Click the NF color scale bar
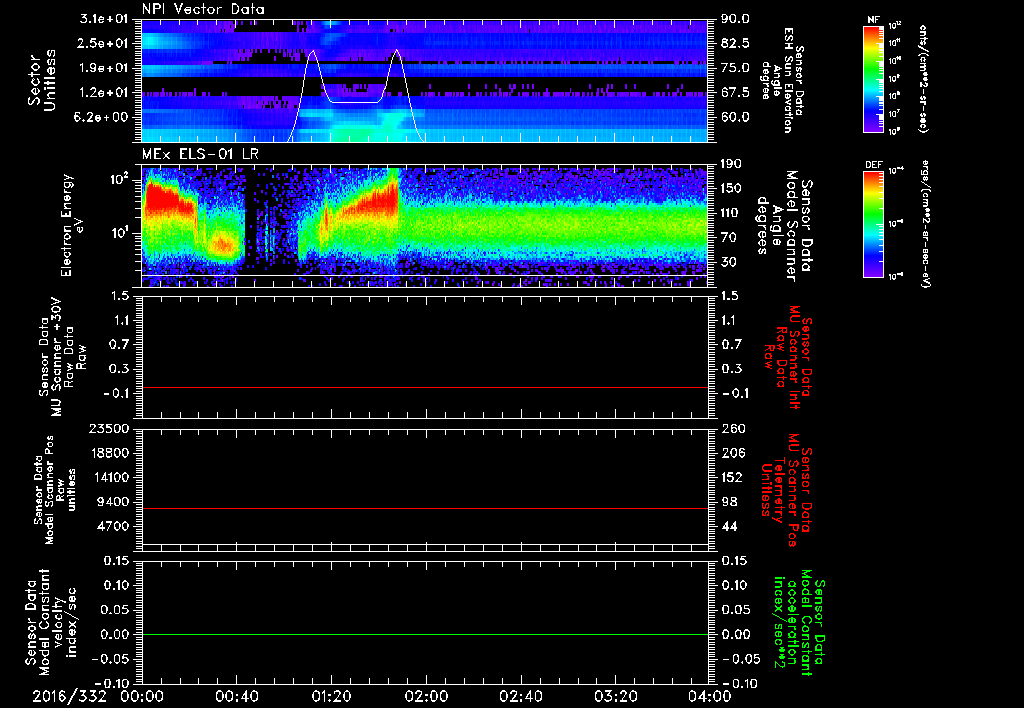Screen dimensions: 1024x708 (873, 78)
